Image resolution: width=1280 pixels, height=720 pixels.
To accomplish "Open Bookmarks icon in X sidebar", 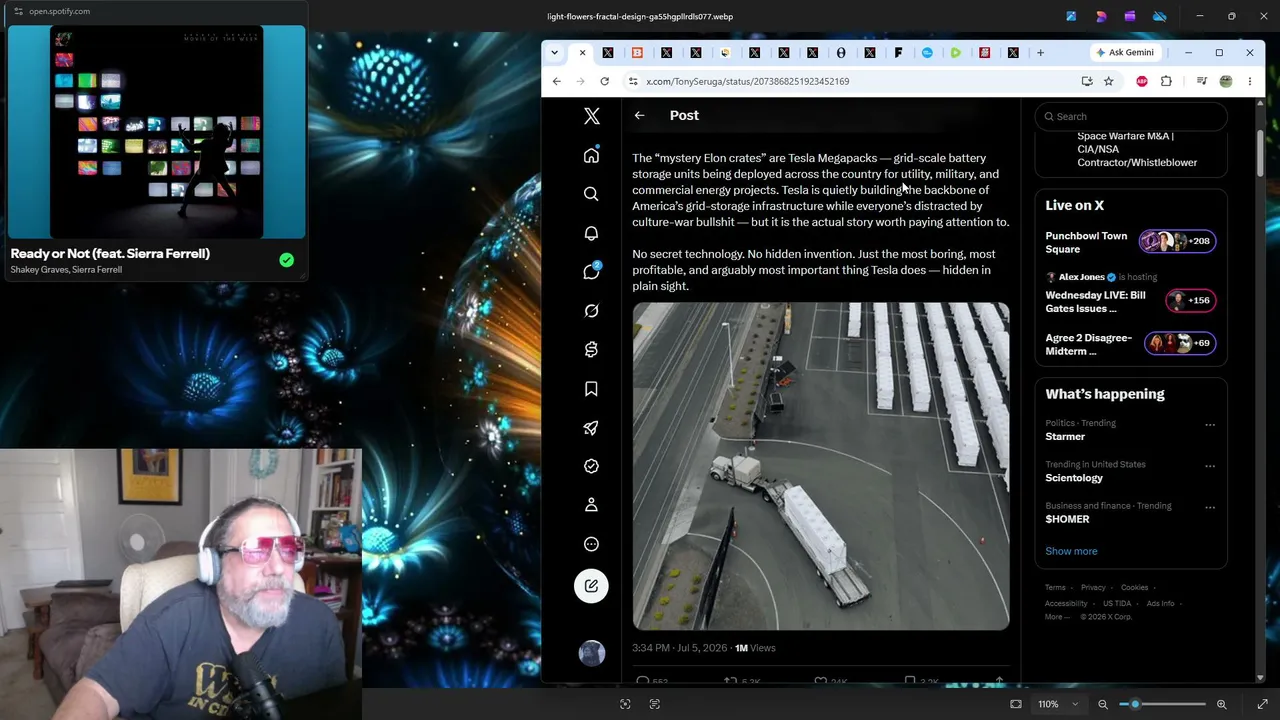I will (591, 389).
